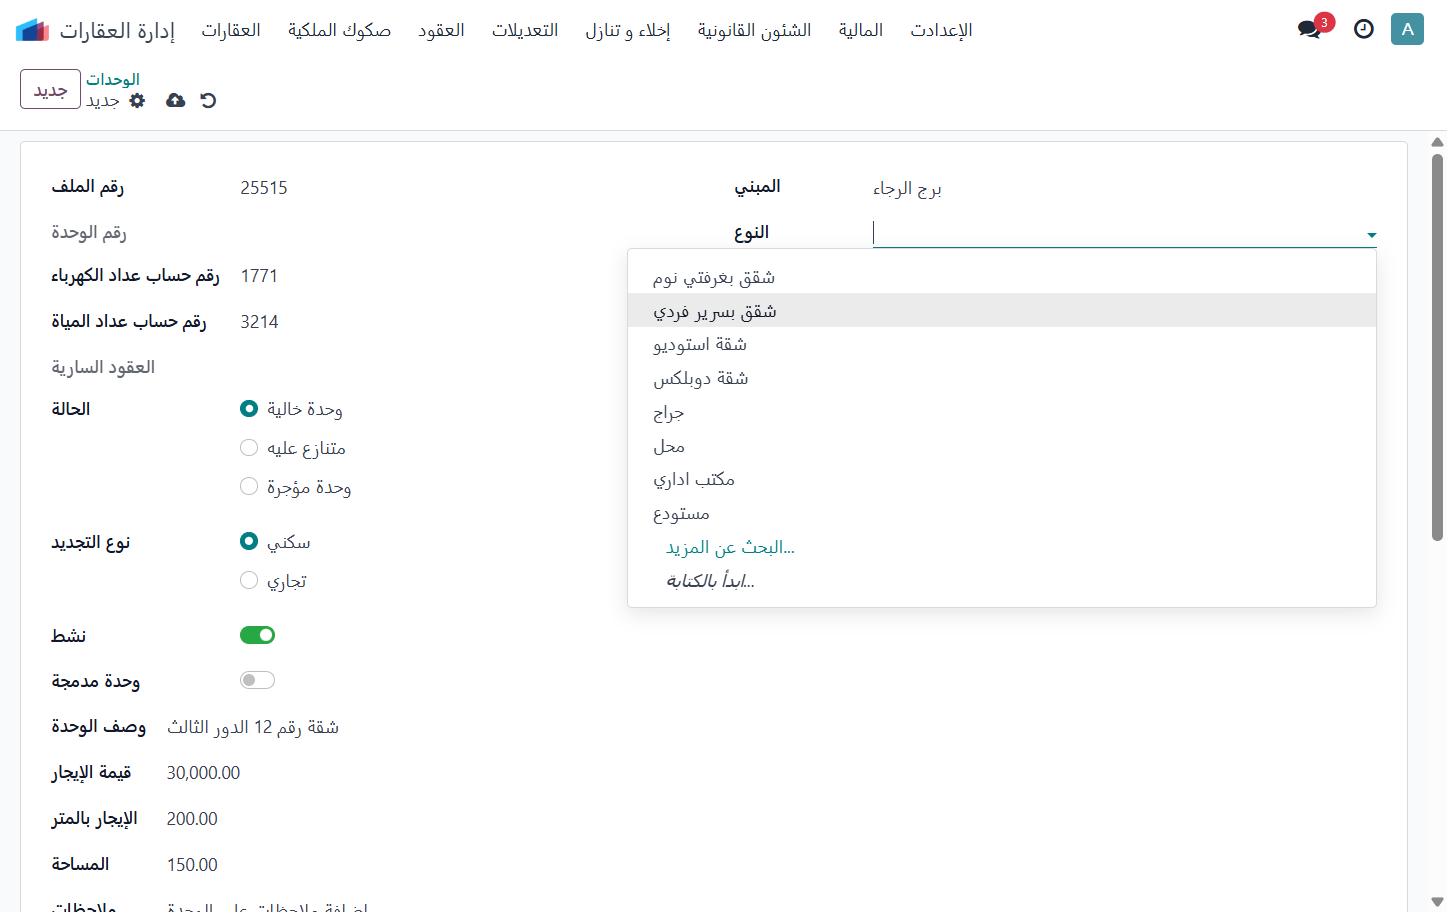The image size is (1447, 912).
Task: Select سكني renewal type radio
Action: coord(249,542)
